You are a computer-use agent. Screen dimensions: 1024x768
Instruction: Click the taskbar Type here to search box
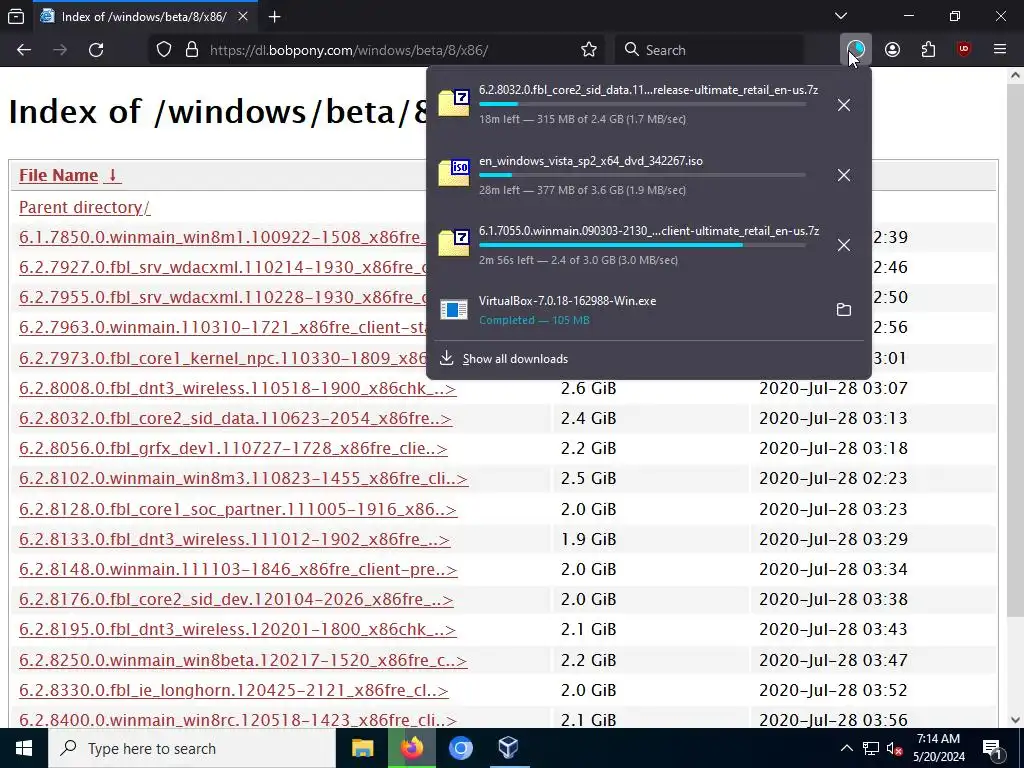(191, 748)
